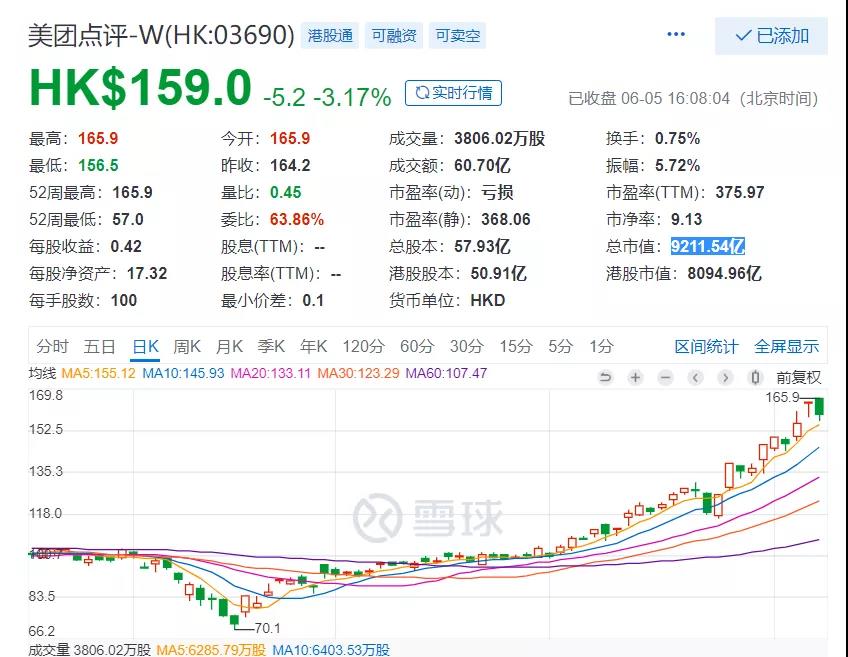Screen dimensions: 848x657
Task: Click the 市盈率(TTM) value 375.97
Action: [739, 193]
